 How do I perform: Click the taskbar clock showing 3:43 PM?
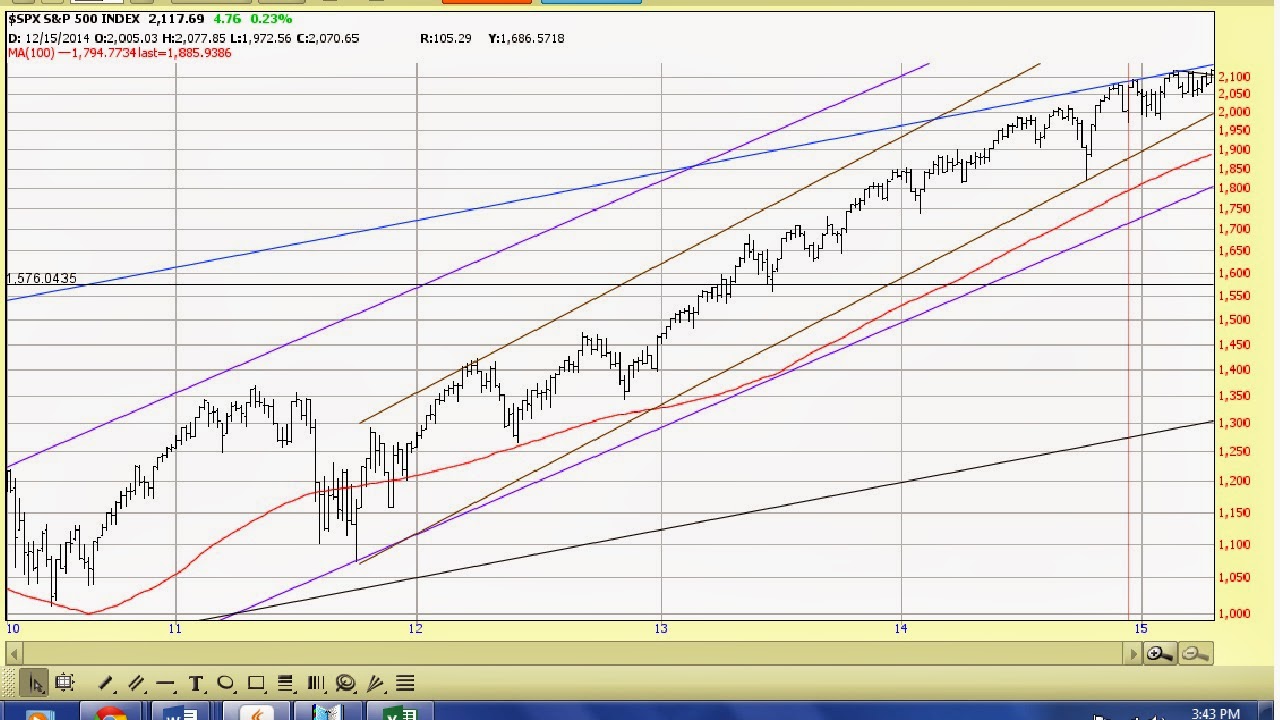tap(1216, 713)
